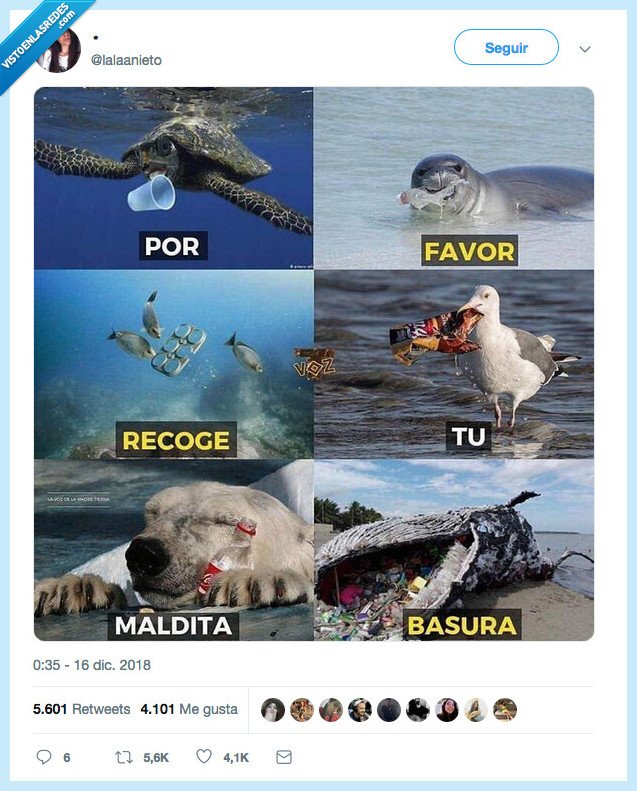Open the tweet timestamp 16 dic. 2018
Viewport: 637px width, 791px height.
coord(92,665)
